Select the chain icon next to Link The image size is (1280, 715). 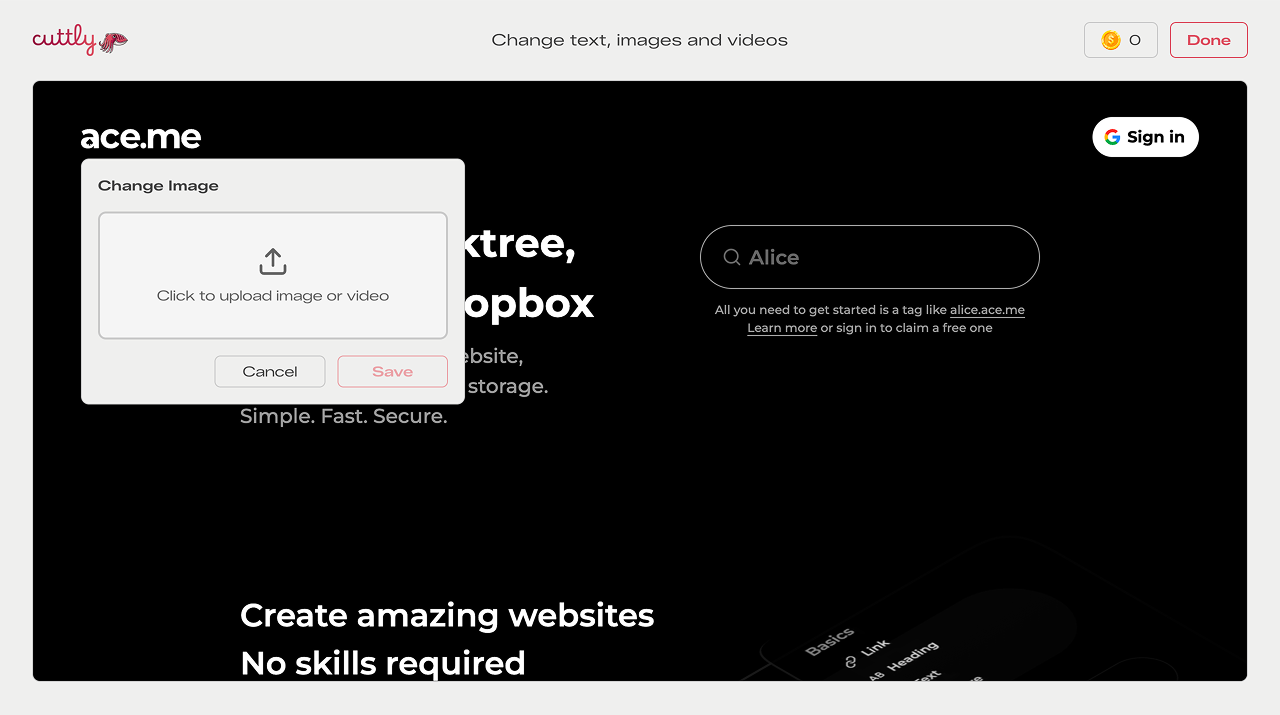pyautogui.click(x=852, y=662)
